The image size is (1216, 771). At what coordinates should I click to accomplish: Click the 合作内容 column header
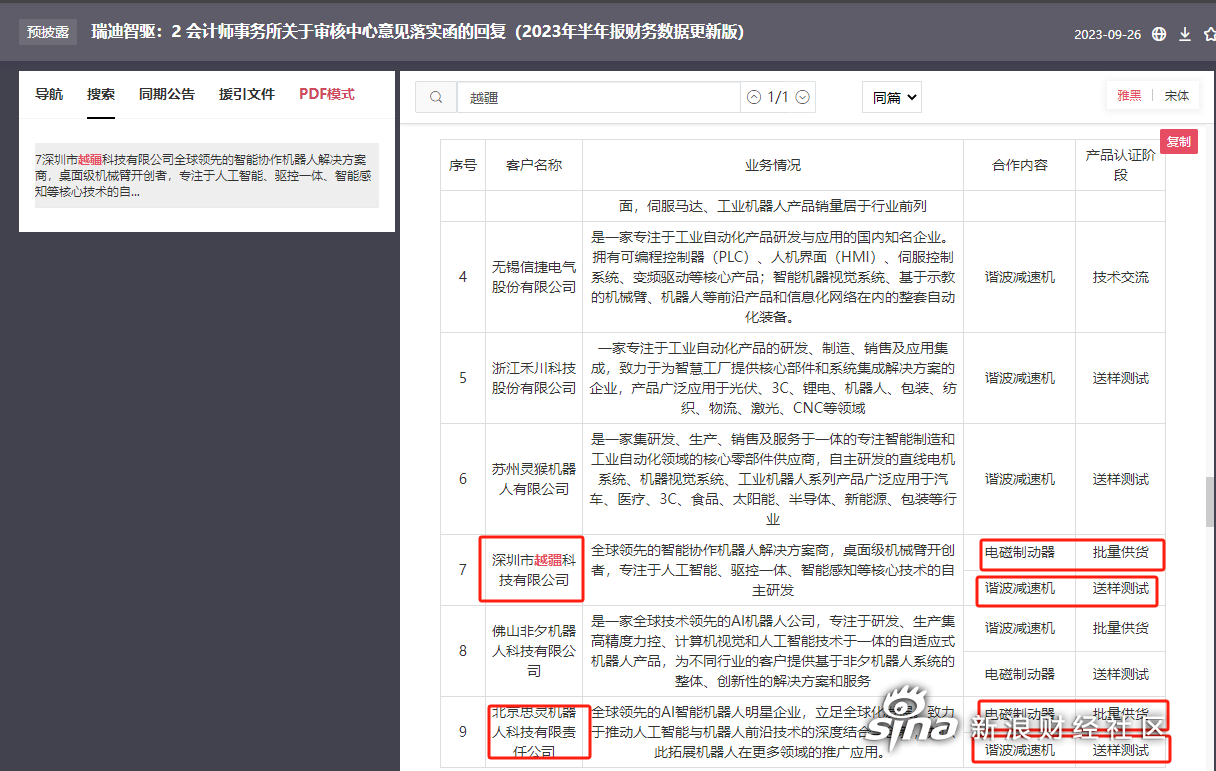[1020, 165]
